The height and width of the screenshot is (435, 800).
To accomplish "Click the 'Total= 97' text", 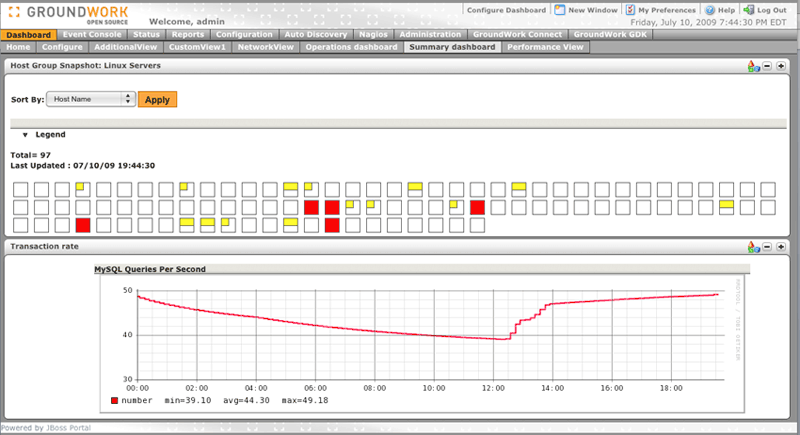I will point(31,155).
